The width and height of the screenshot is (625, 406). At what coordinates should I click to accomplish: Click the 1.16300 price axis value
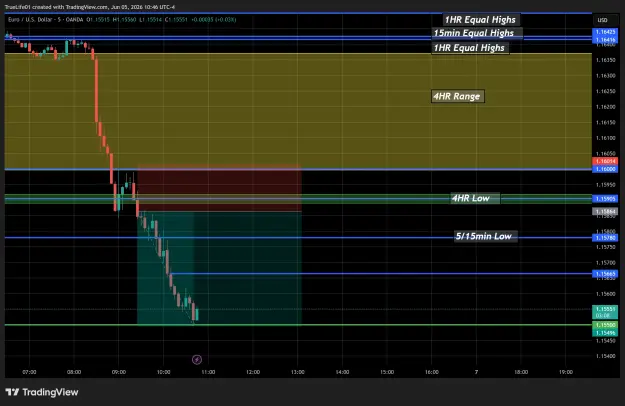[605, 76]
